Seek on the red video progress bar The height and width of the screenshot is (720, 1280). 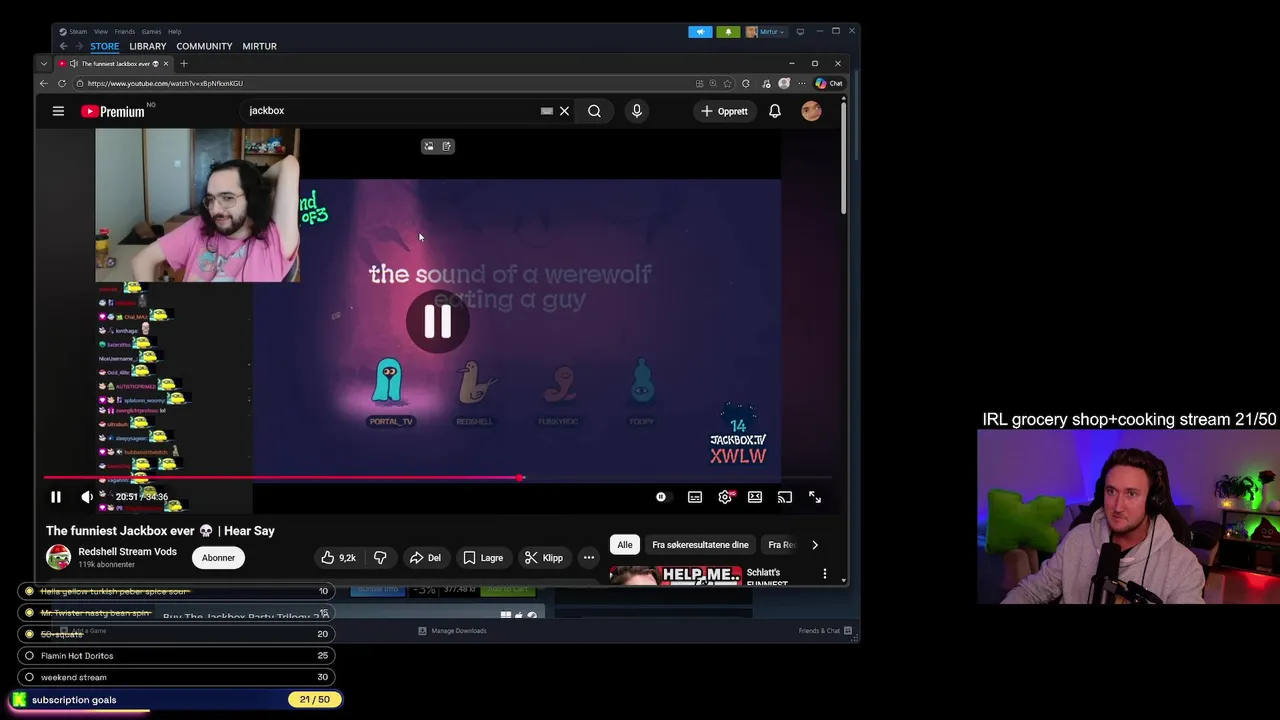tap(438, 478)
